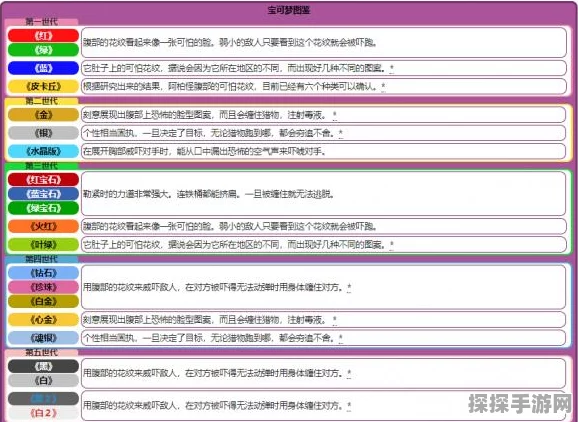578x422 pixels.
Task: Open the 《水晶版》 version link
Action: click(43, 151)
